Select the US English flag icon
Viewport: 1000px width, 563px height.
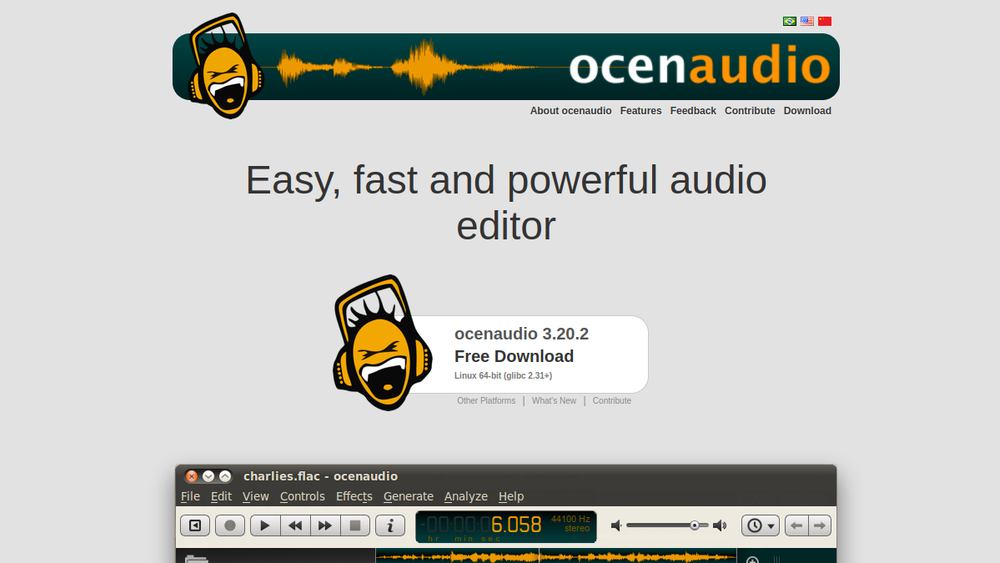point(807,21)
